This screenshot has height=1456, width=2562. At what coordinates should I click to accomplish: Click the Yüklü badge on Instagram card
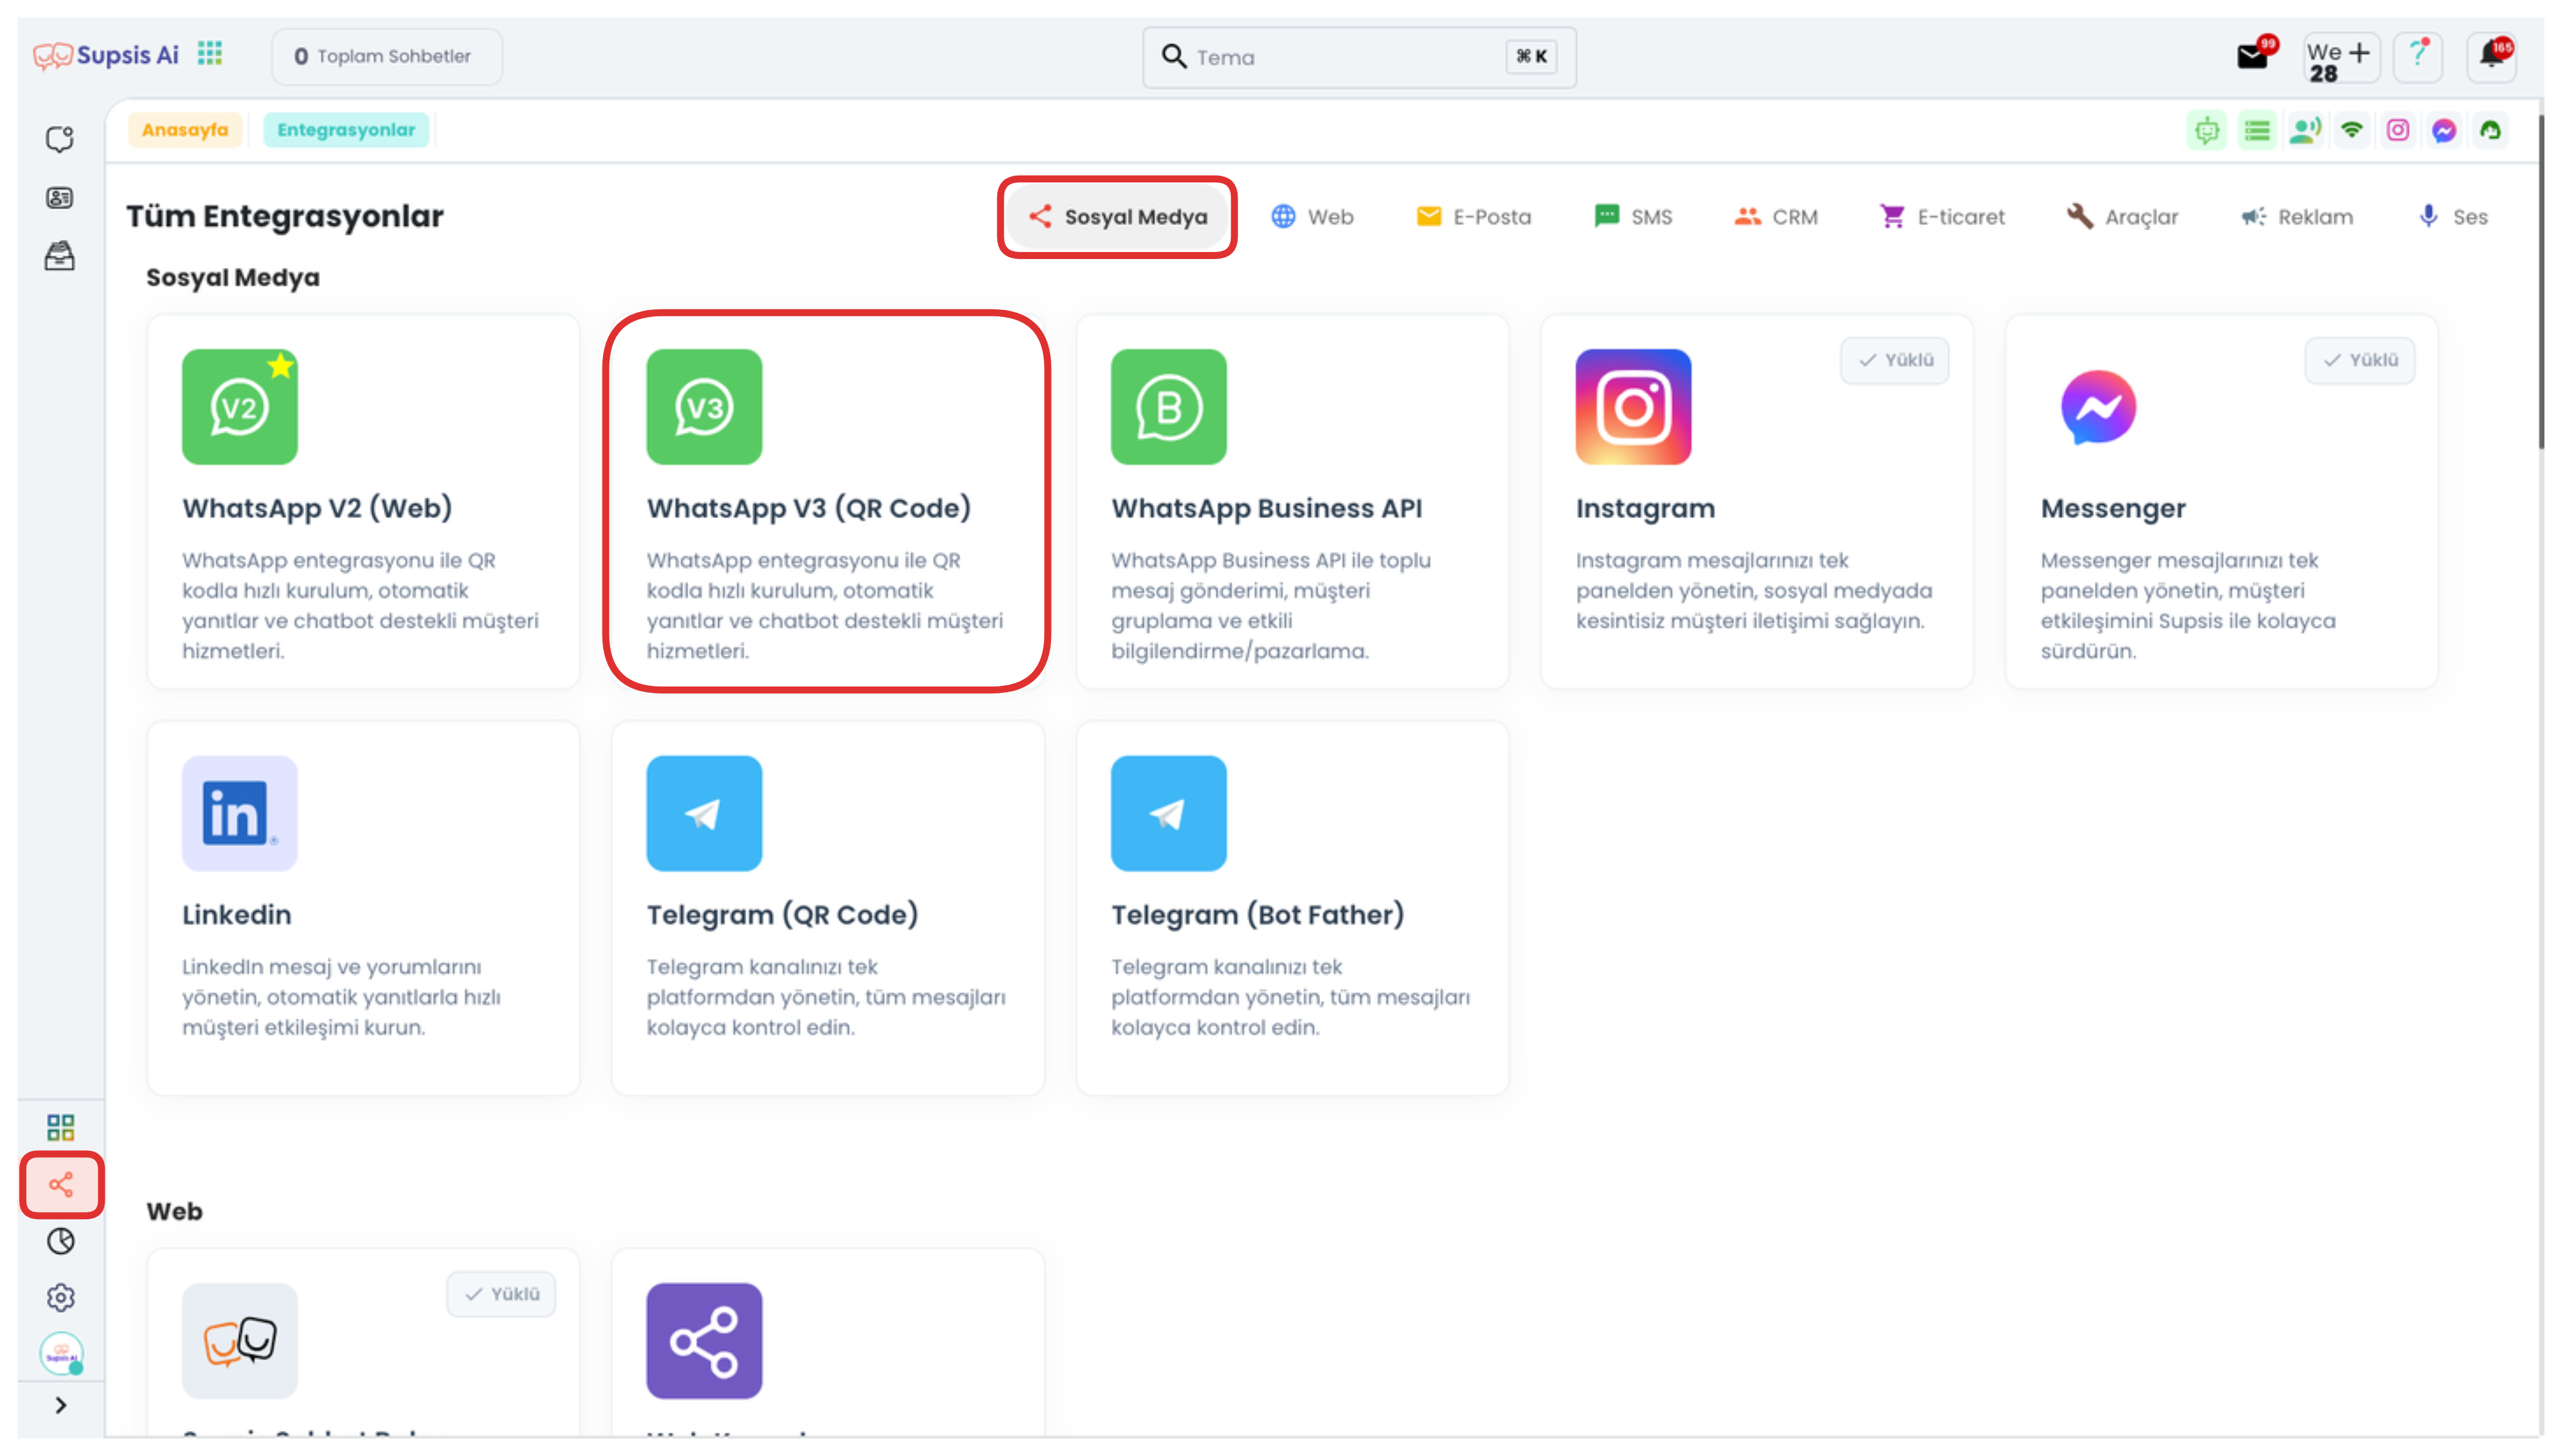click(1894, 360)
